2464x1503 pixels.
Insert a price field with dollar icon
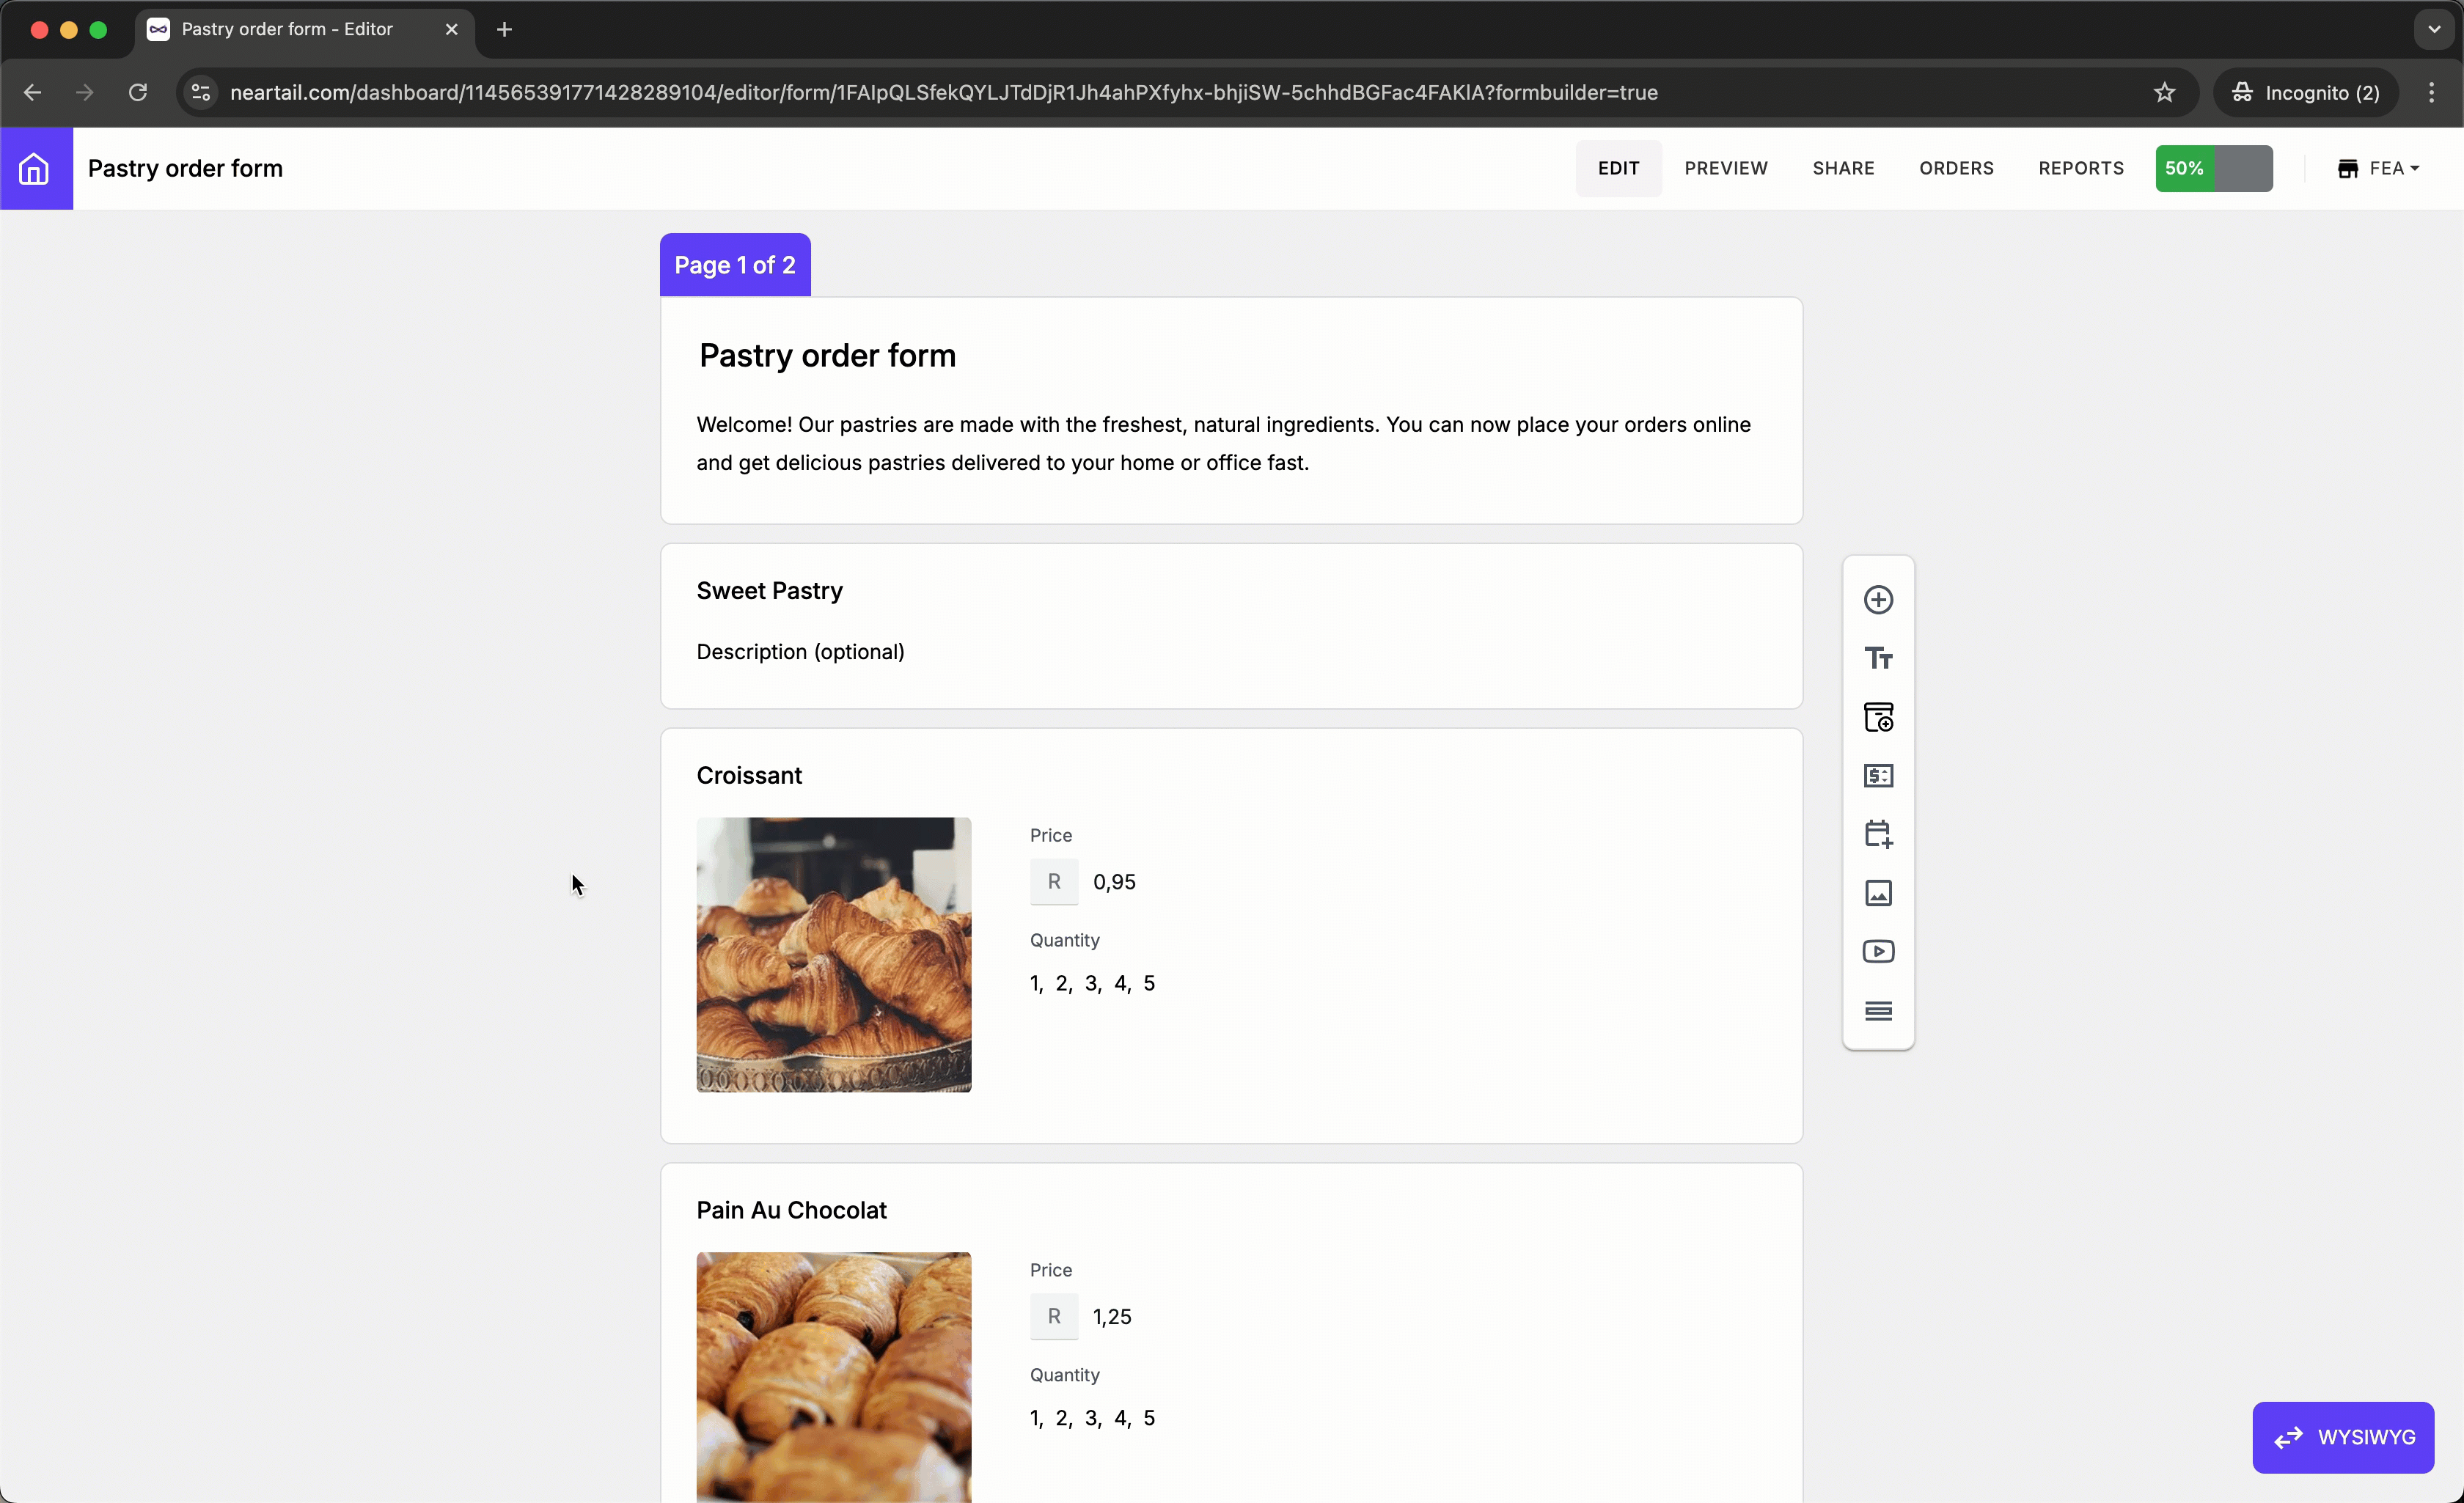pyautogui.click(x=1878, y=776)
